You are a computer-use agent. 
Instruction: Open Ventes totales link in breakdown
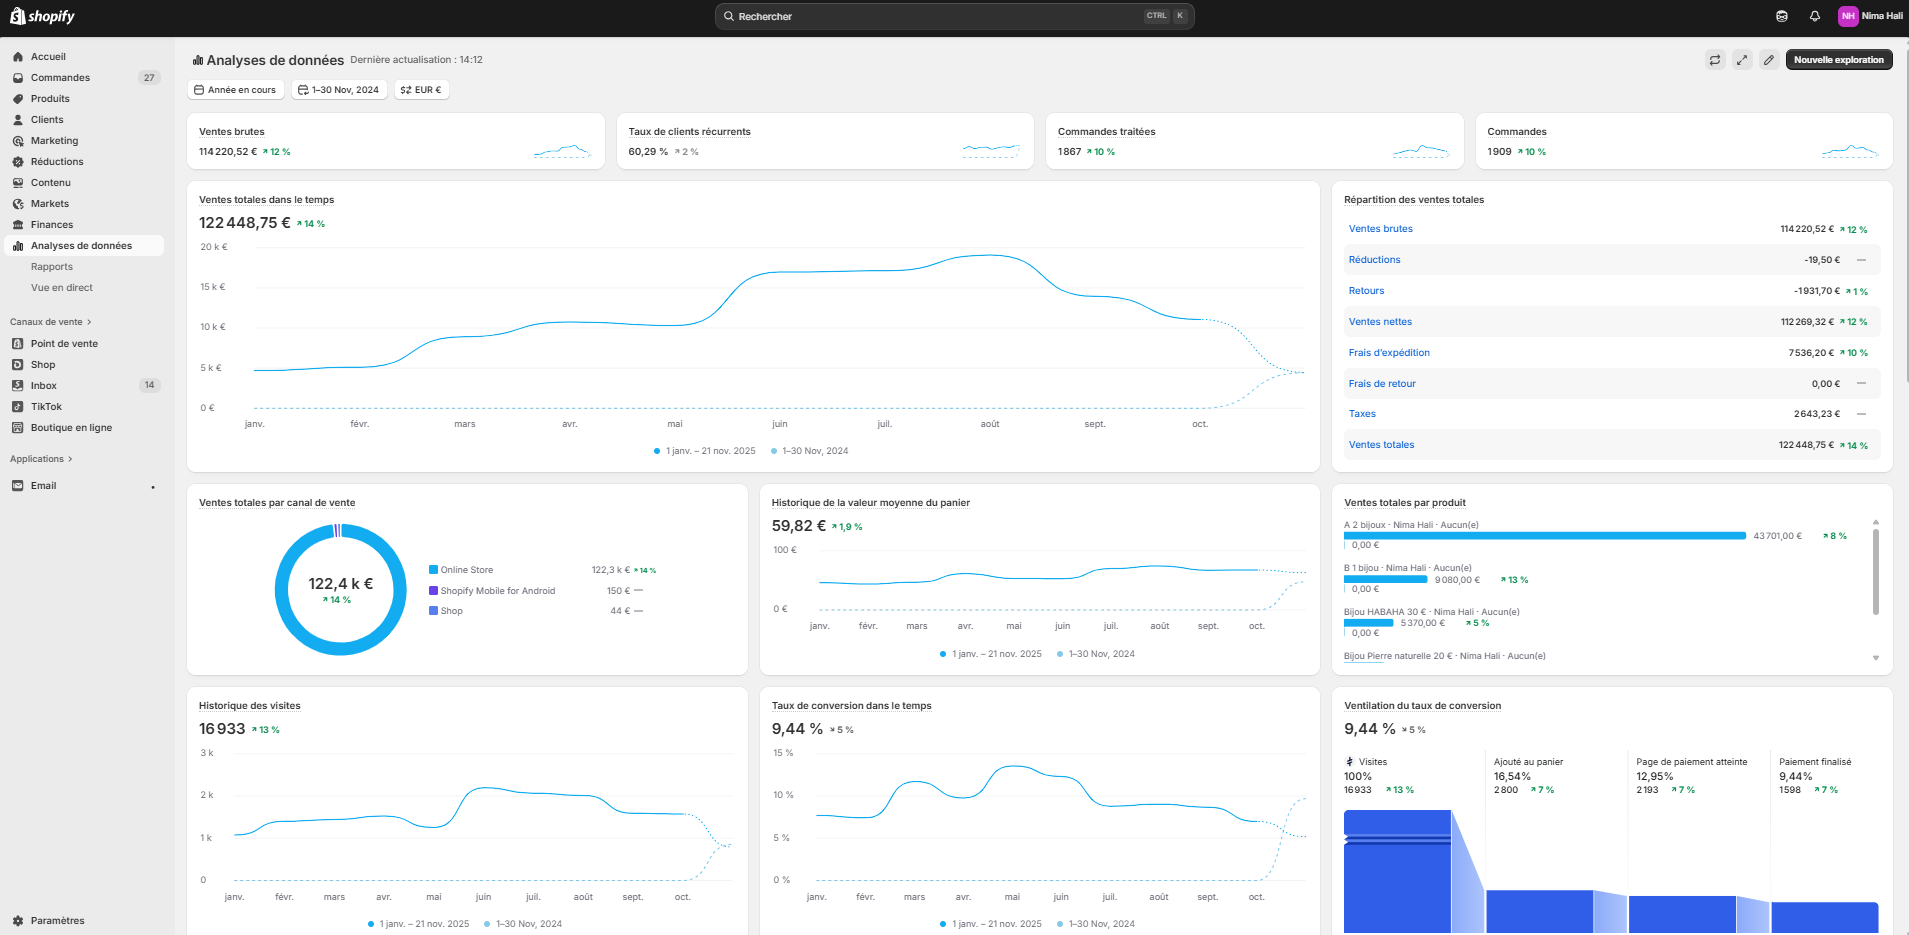1381,445
